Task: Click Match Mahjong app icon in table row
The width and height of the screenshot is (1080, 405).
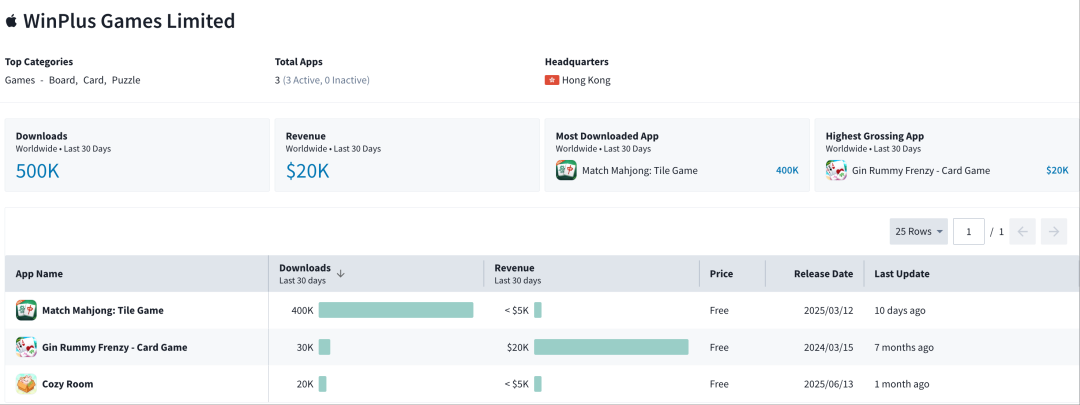Action: pyautogui.click(x=26, y=310)
